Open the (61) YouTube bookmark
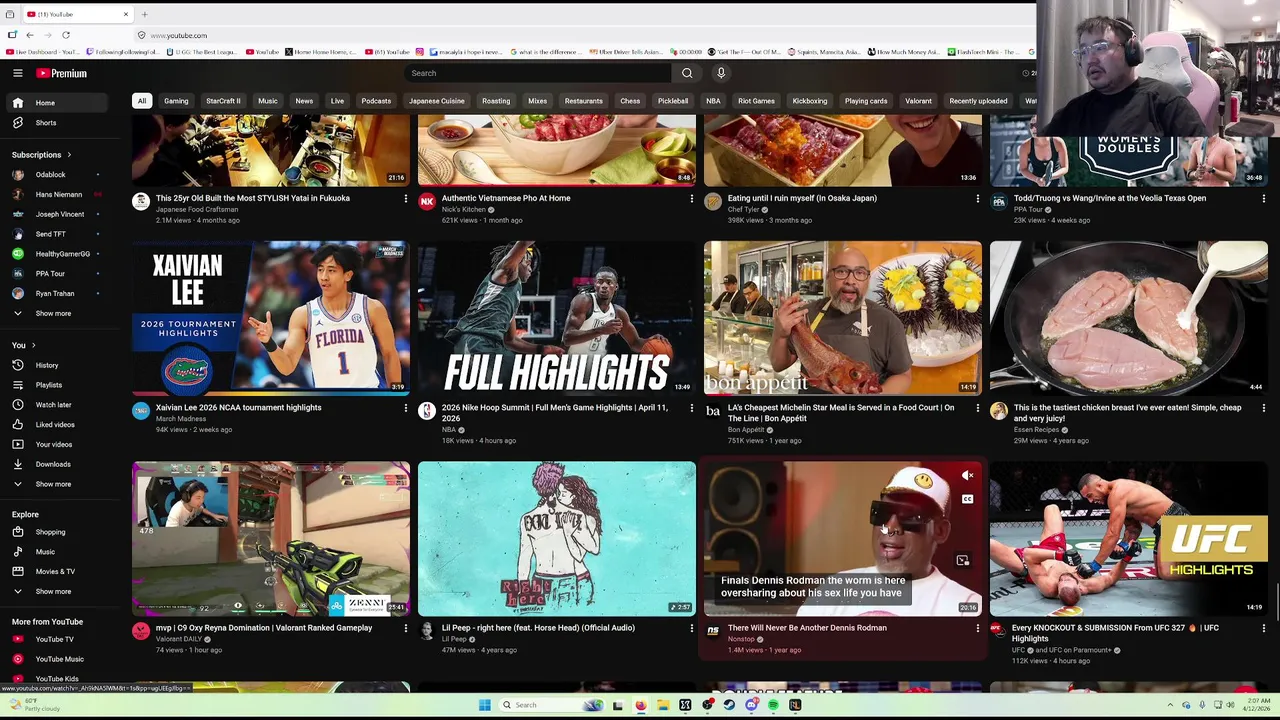1280x720 pixels. [387, 52]
